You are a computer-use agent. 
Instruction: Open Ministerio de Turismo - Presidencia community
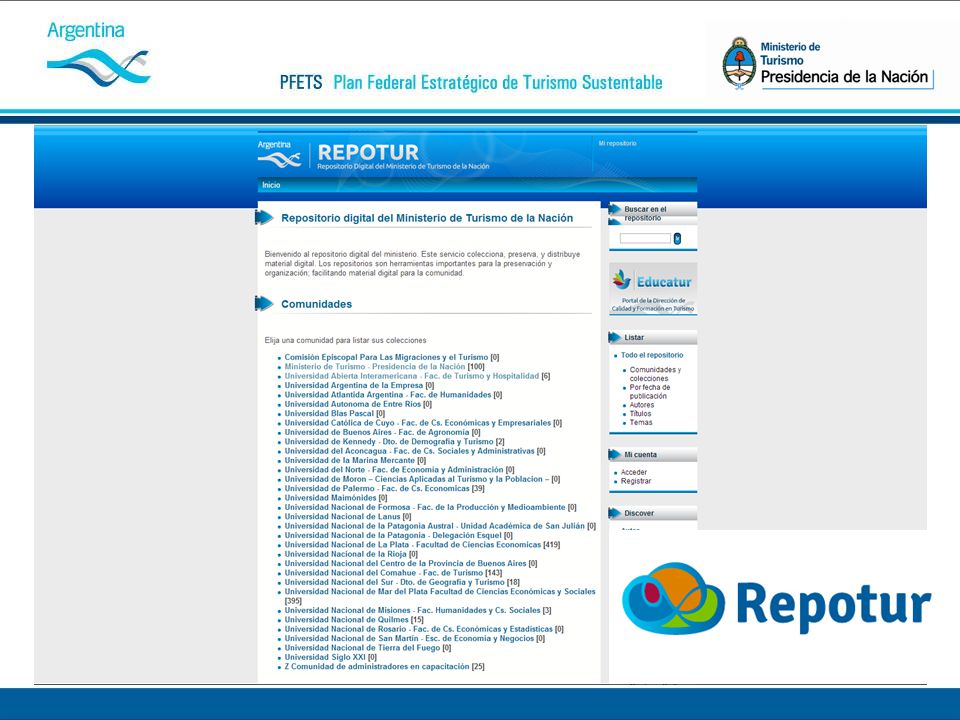coord(375,367)
